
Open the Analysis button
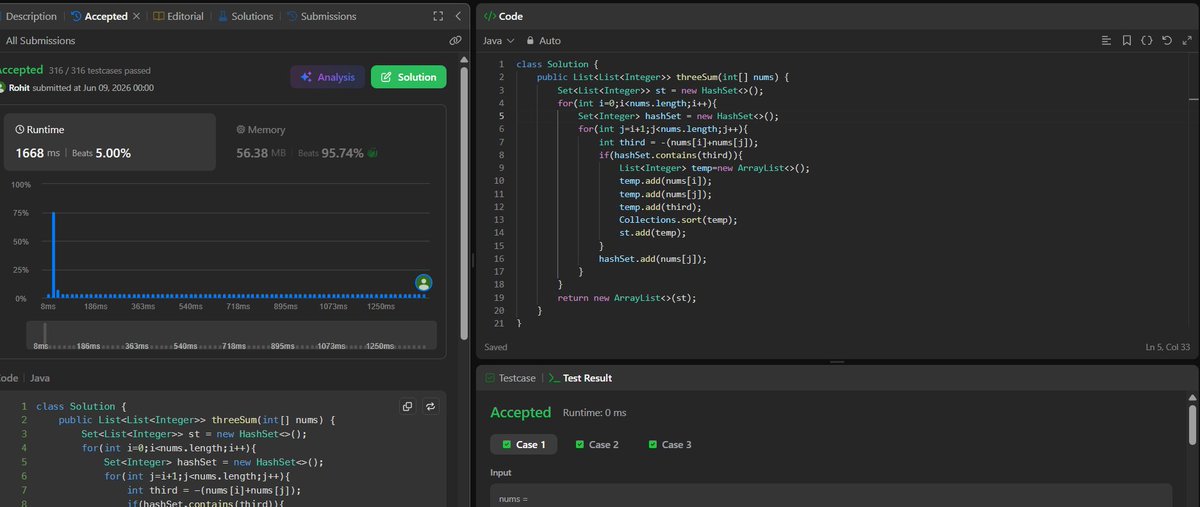click(x=327, y=77)
